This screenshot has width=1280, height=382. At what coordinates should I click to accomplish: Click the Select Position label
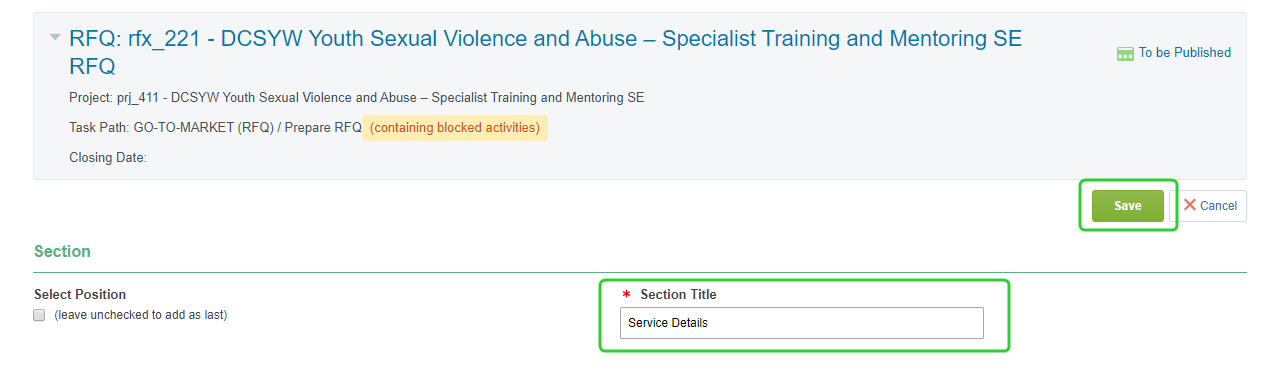point(80,294)
